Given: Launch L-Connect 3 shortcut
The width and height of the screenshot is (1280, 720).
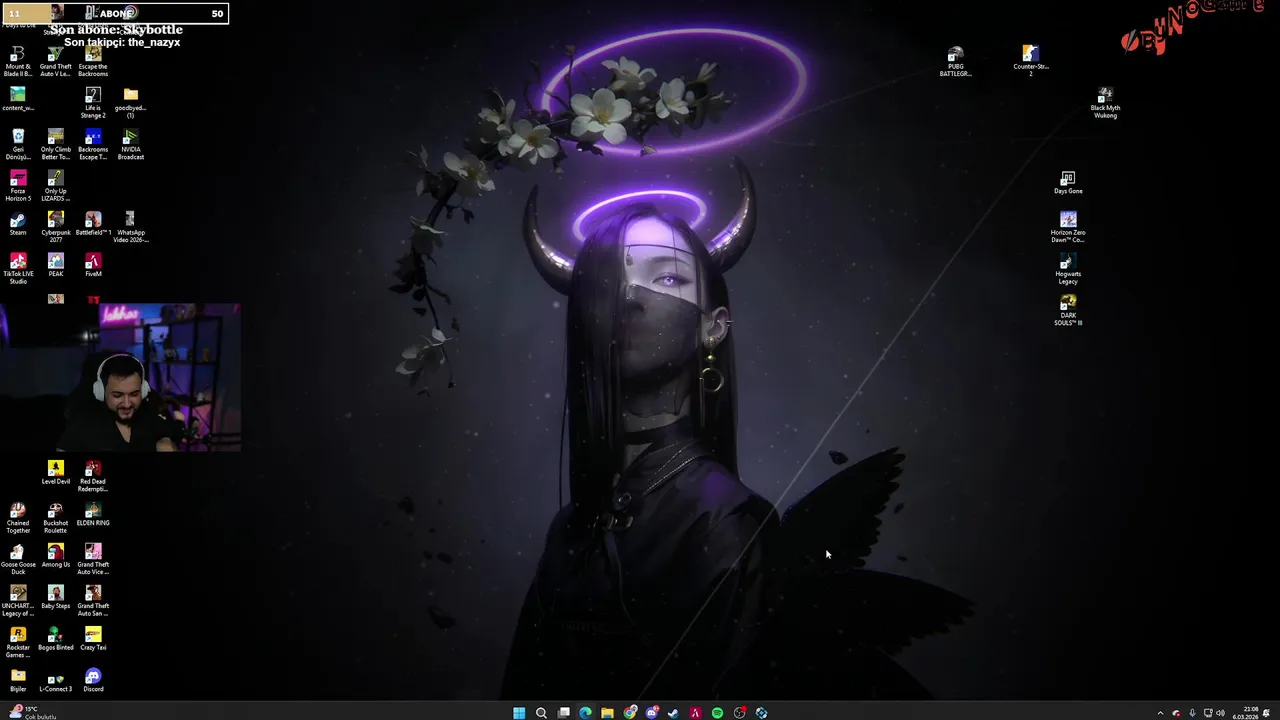Looking at the screenshot, I should point(56,680).
